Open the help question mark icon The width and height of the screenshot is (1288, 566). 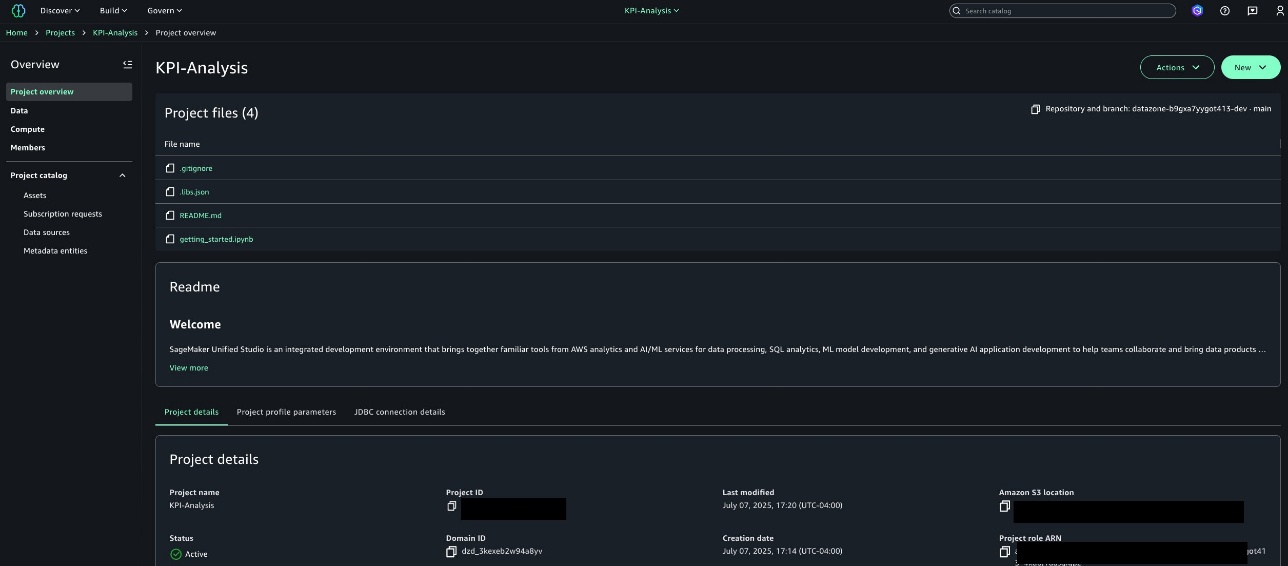(x=1225, y=10)
